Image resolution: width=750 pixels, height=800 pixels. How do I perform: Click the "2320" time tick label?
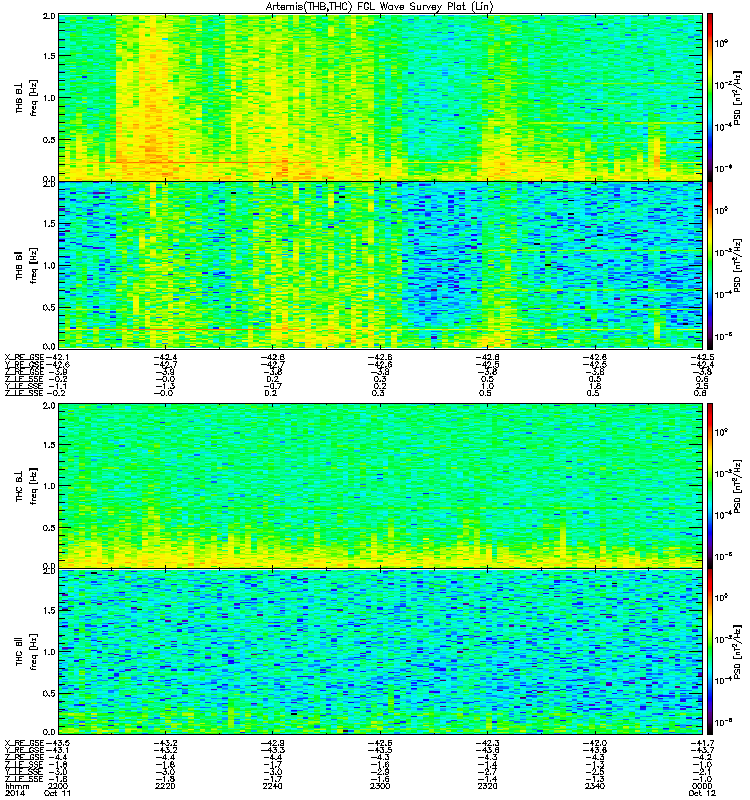(487, 786)
